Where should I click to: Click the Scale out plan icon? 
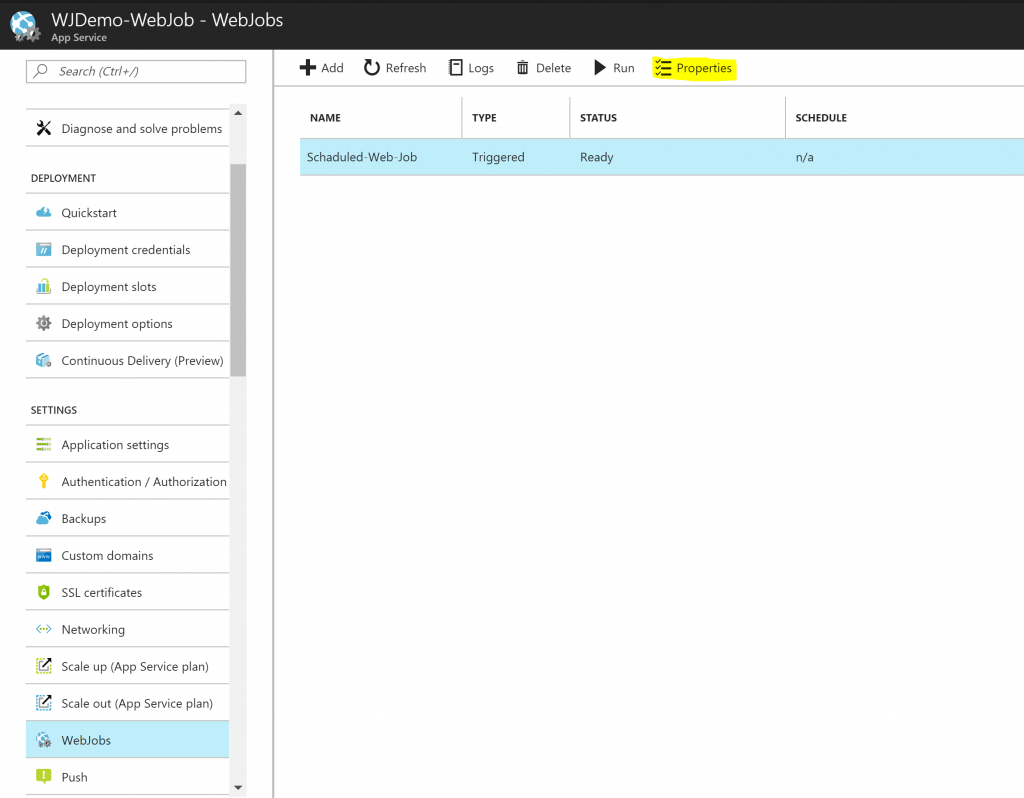tap(44, 703)
